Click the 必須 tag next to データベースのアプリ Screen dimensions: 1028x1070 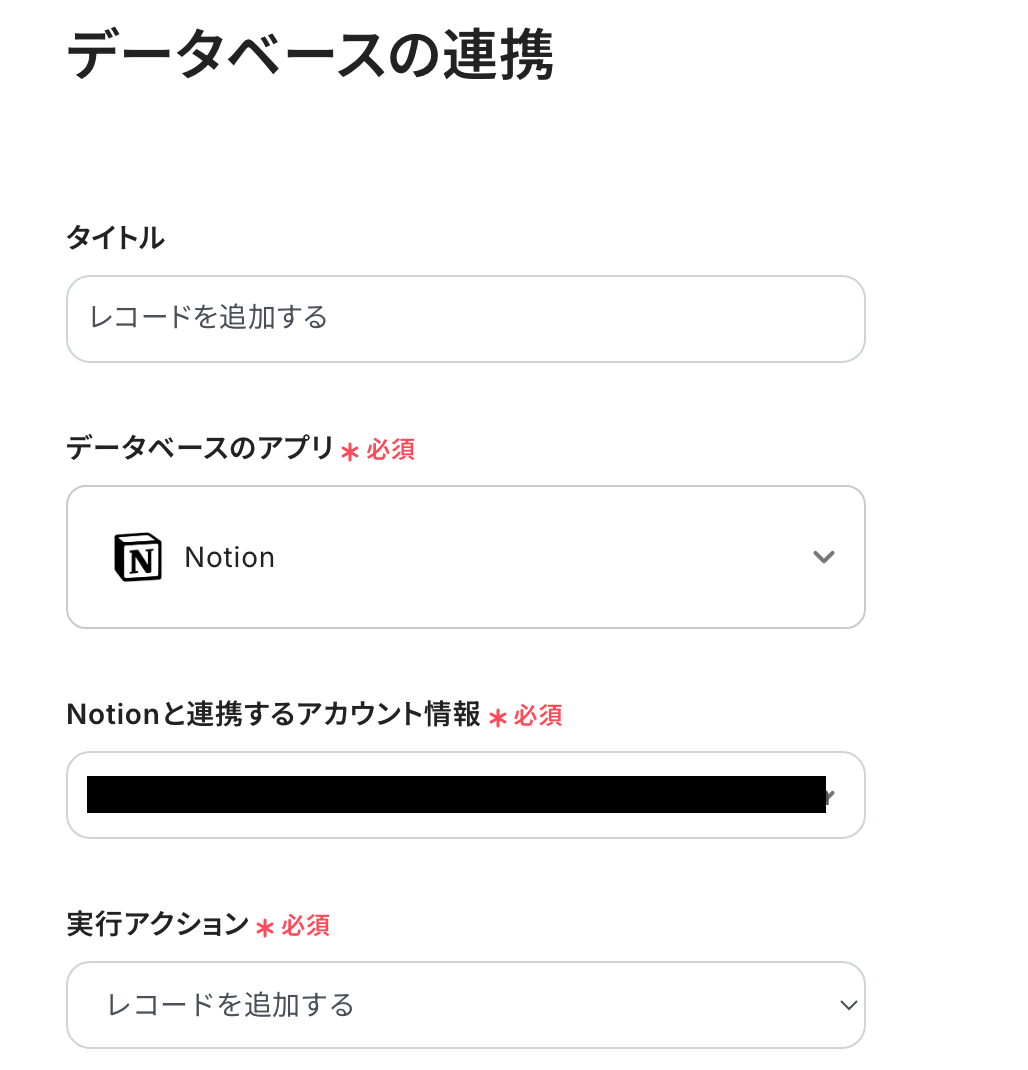(391, 450)
